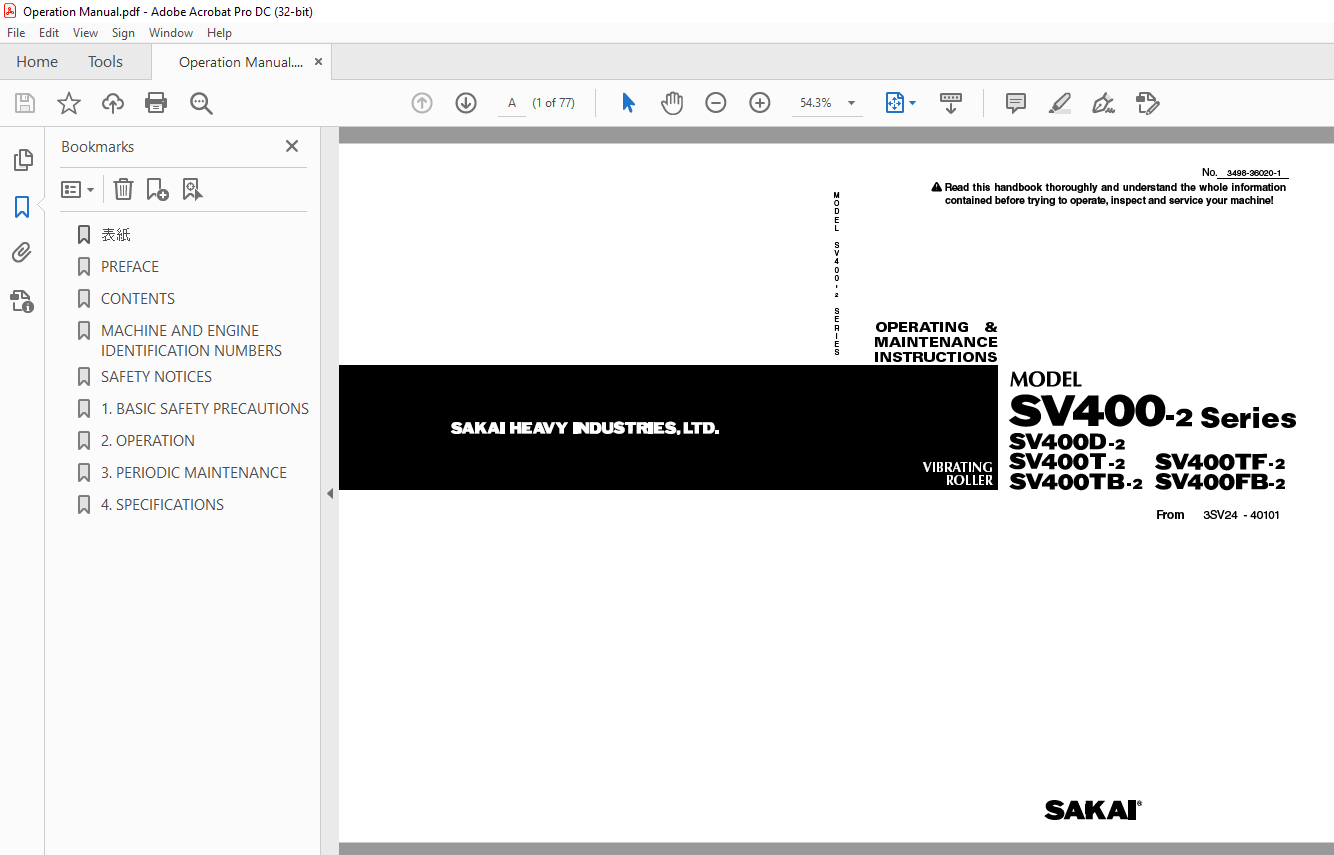The image size is (1334, 855).
Task: Expand the zoom percentage dropdown arrow
Action: pyautogui.click(x=852, y=103)
